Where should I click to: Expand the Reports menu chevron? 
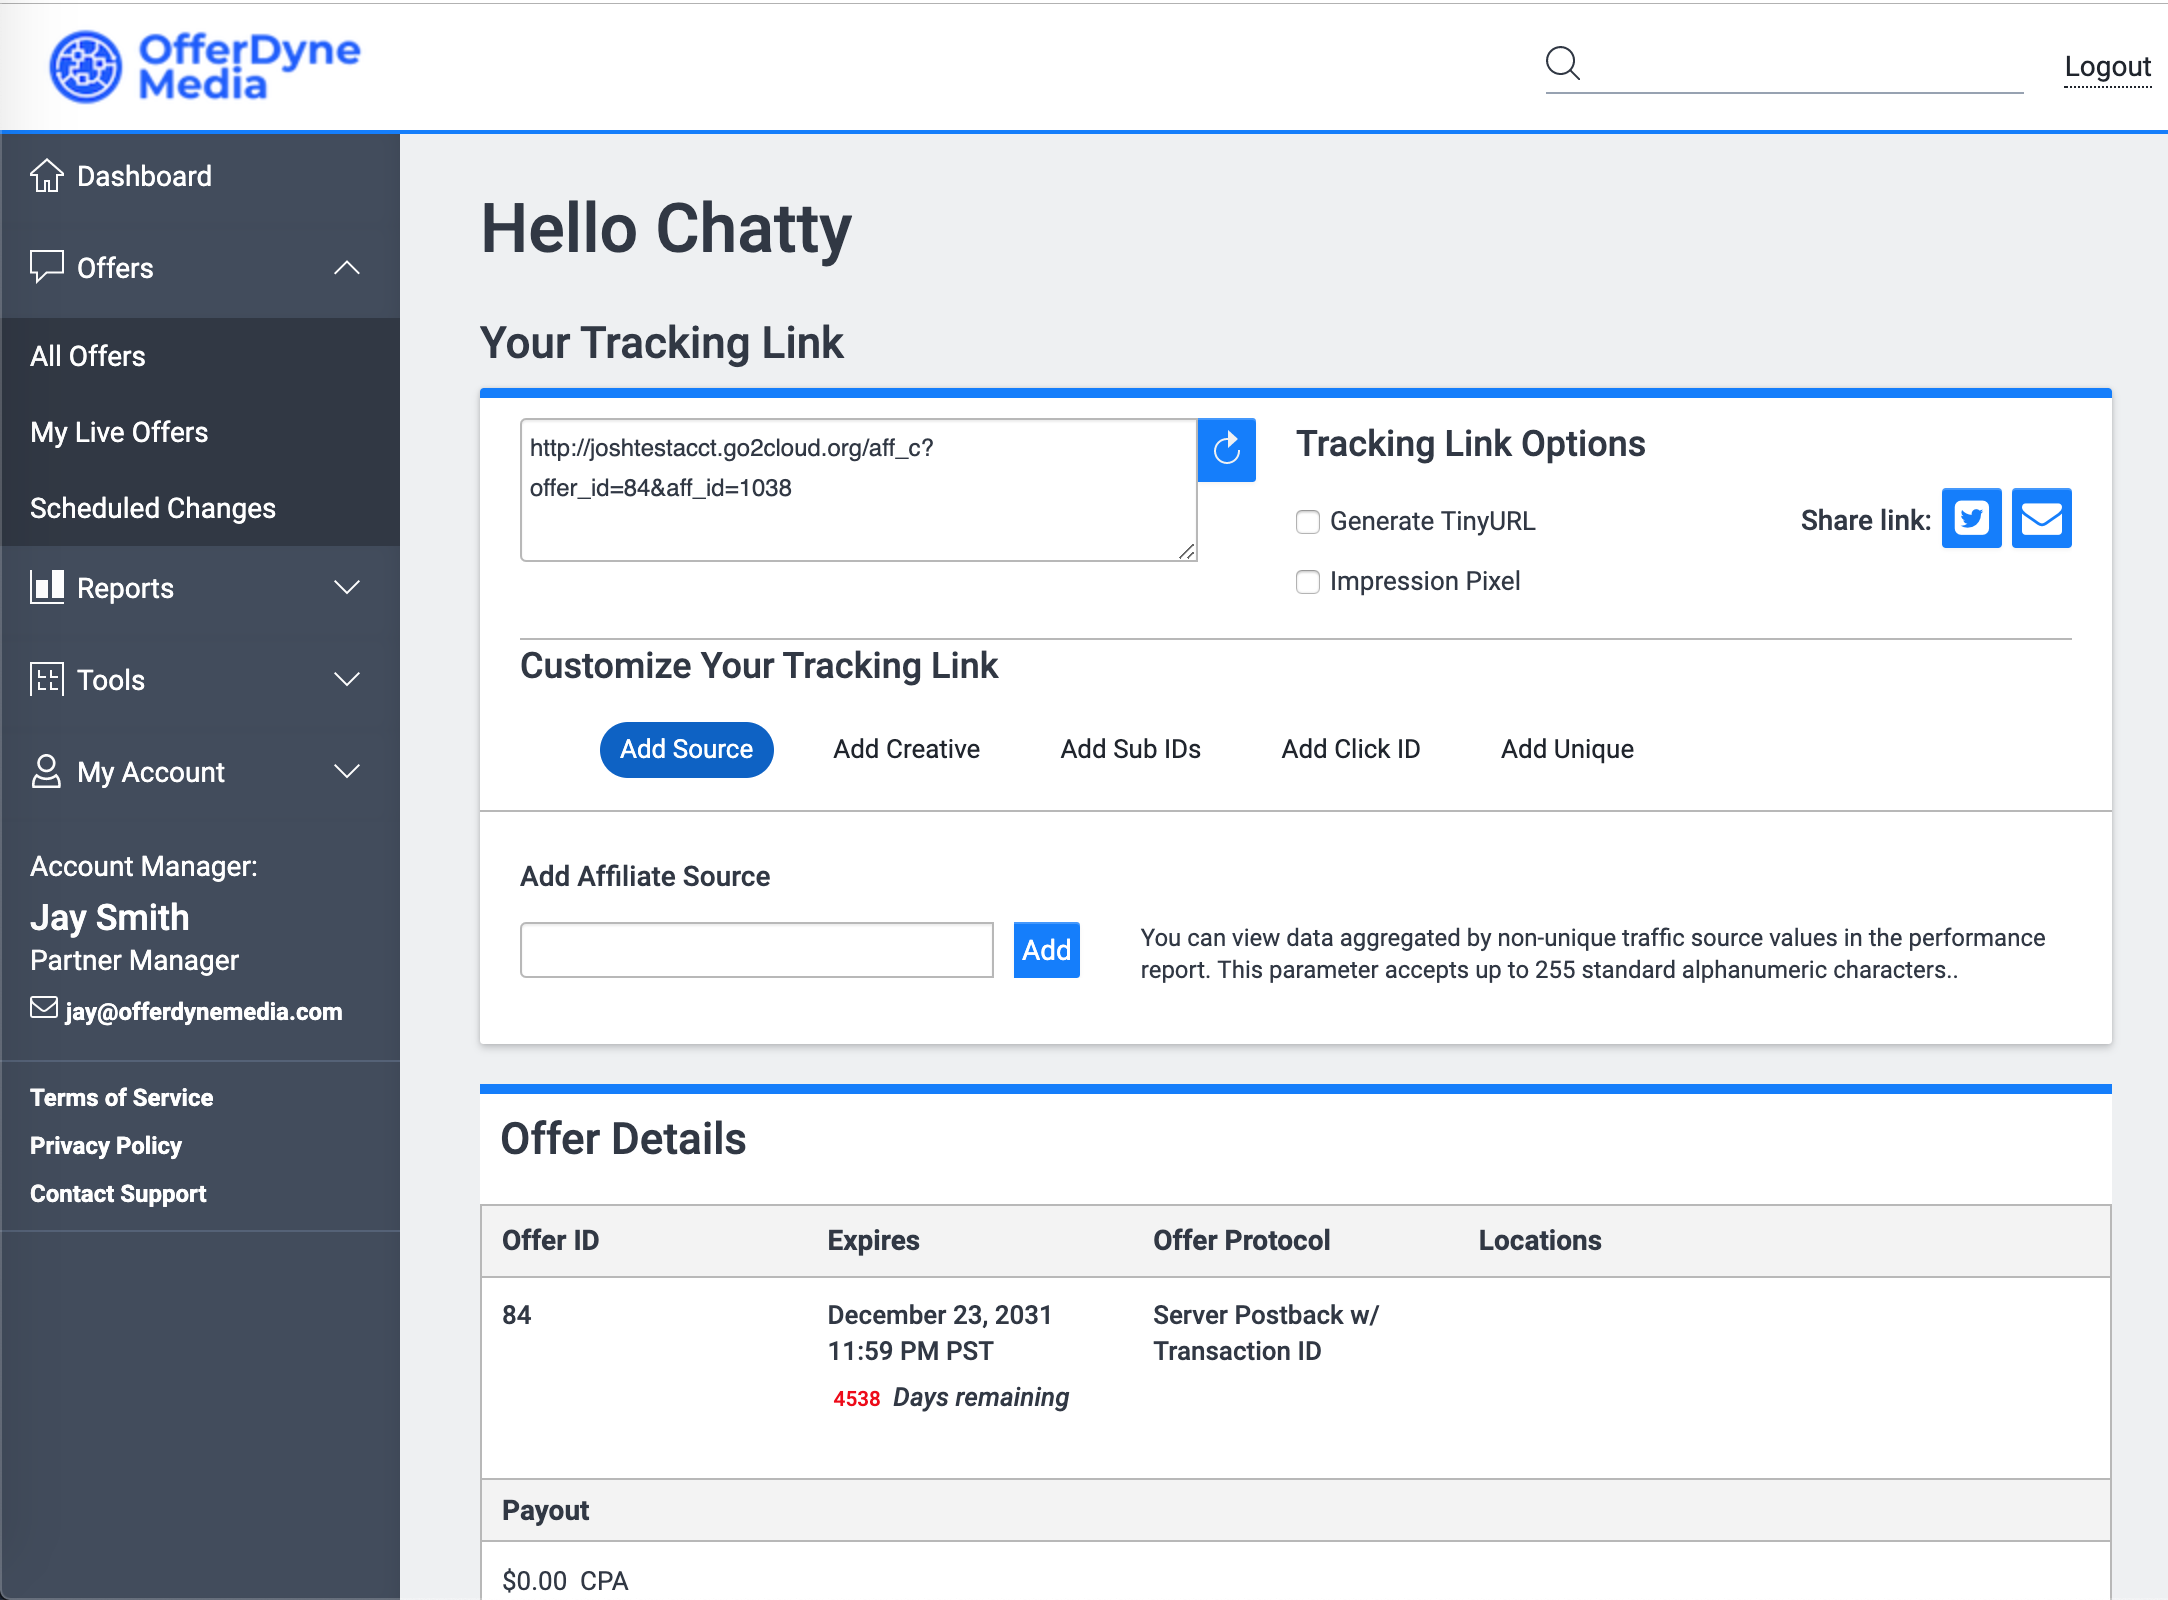click(x=347, y=588)
